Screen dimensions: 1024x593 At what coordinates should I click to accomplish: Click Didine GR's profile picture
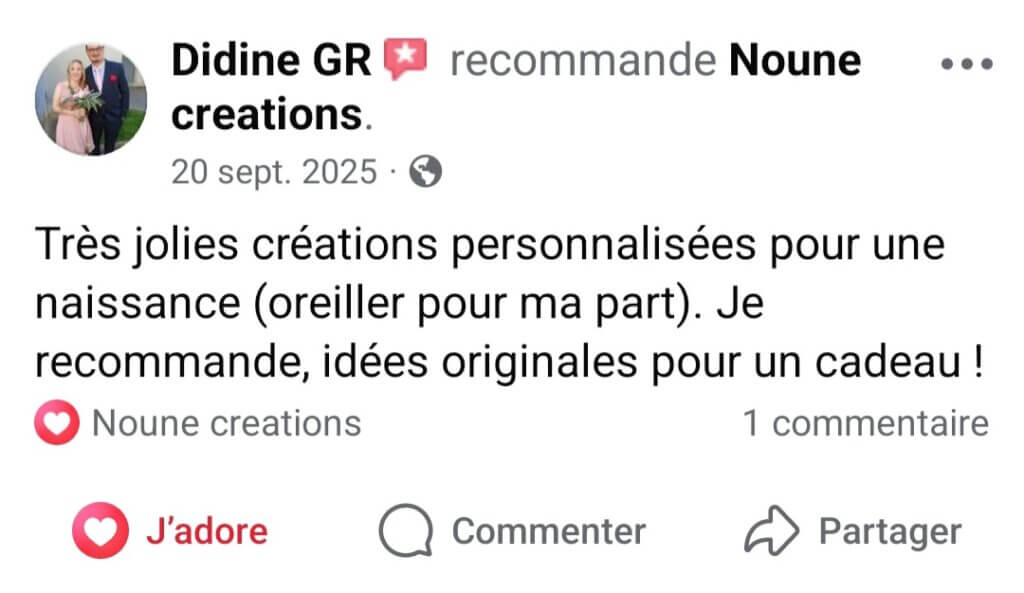click(90, 99)
